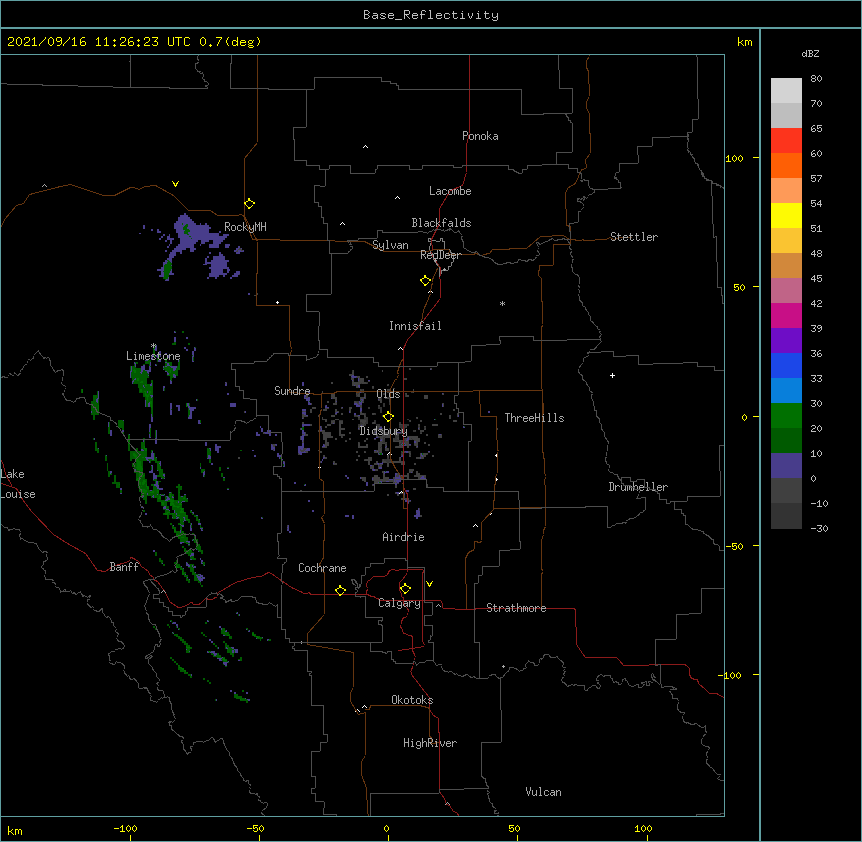Select the yellow diamond marker under Cochrane

tap(340, 590)
